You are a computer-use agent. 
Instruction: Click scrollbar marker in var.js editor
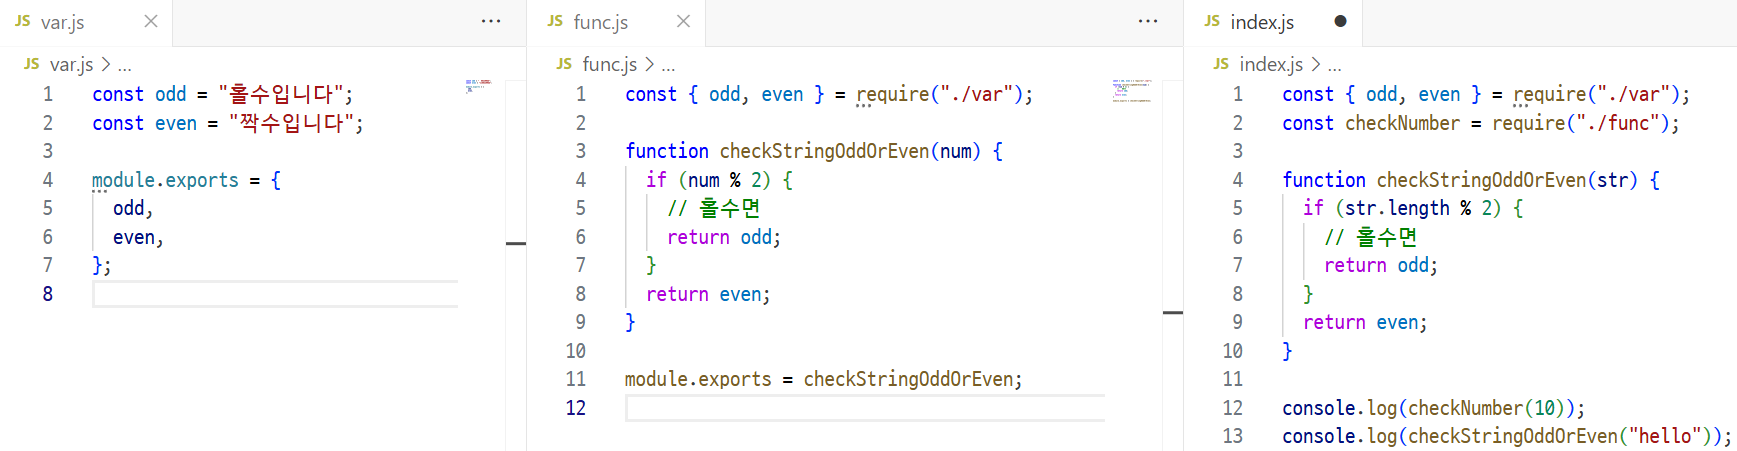tap(516, 243)
